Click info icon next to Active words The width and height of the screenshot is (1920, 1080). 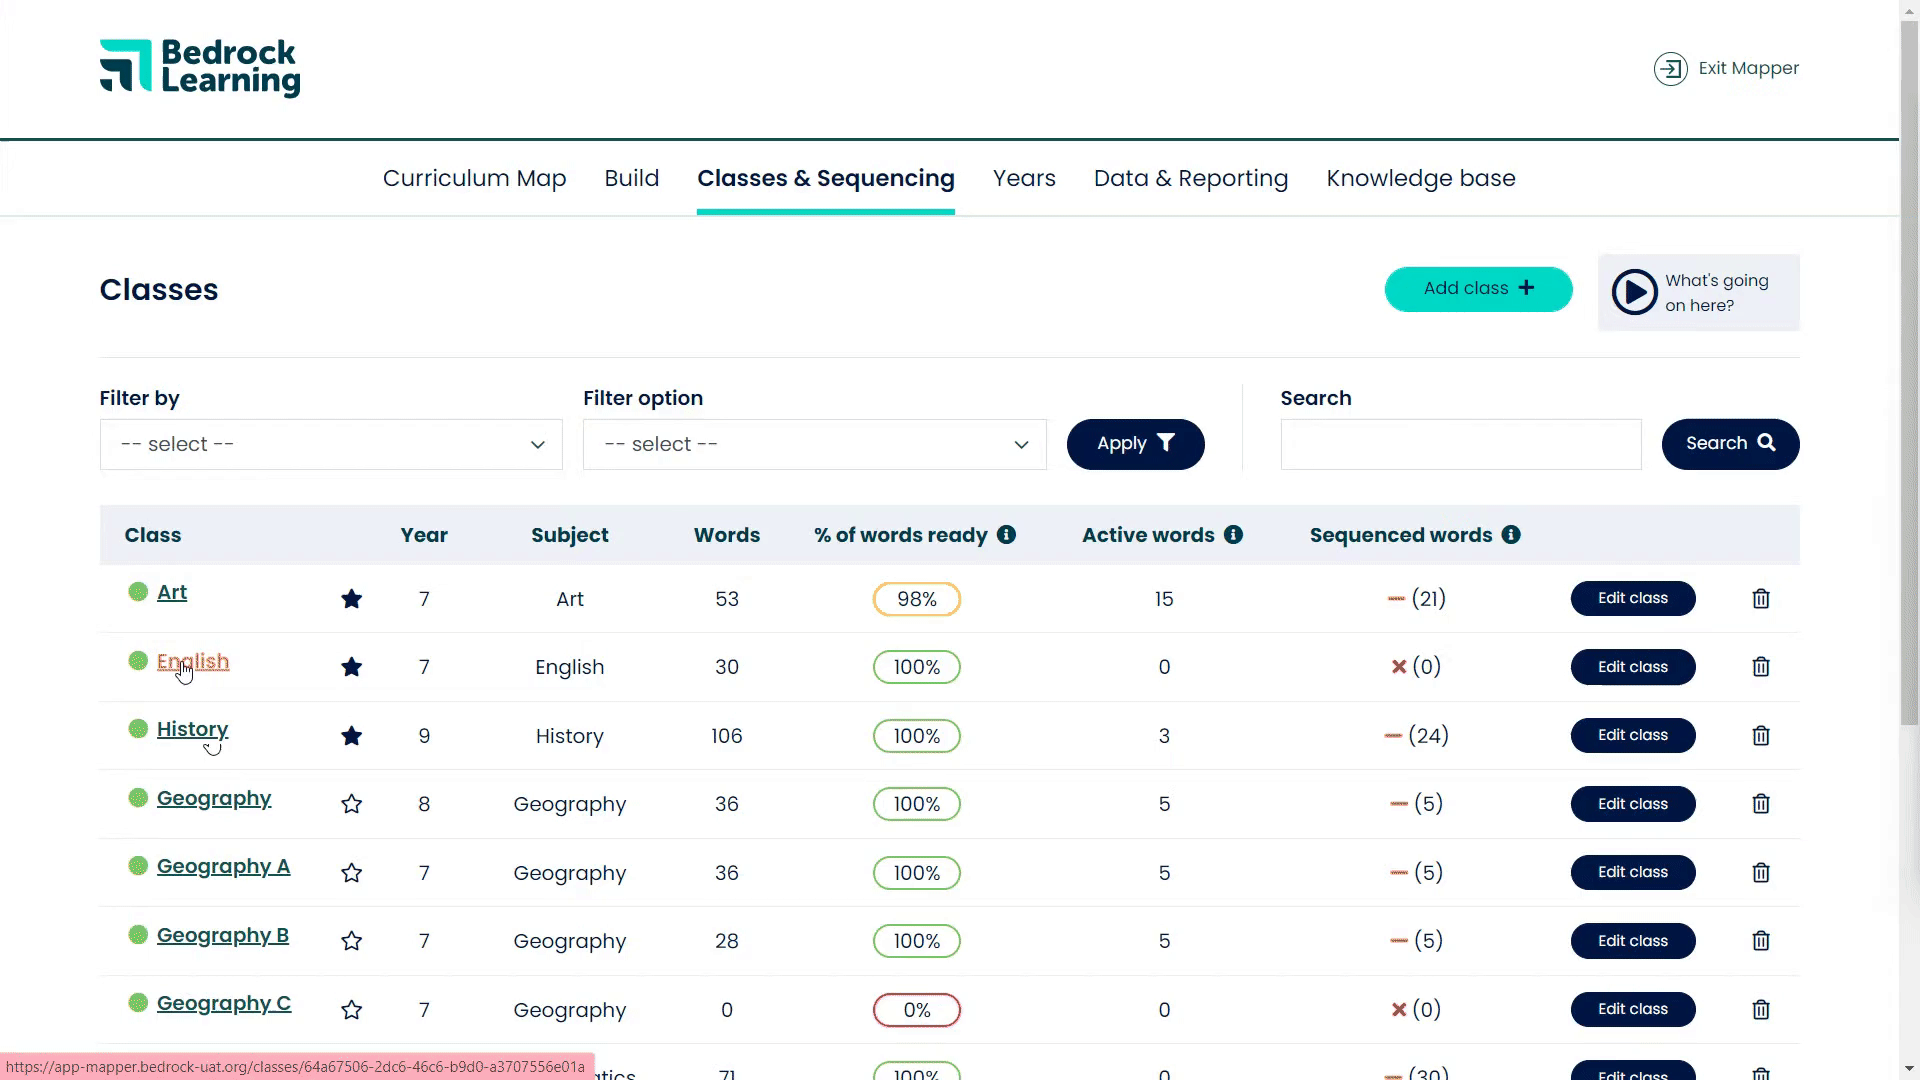coord(1233,535)
